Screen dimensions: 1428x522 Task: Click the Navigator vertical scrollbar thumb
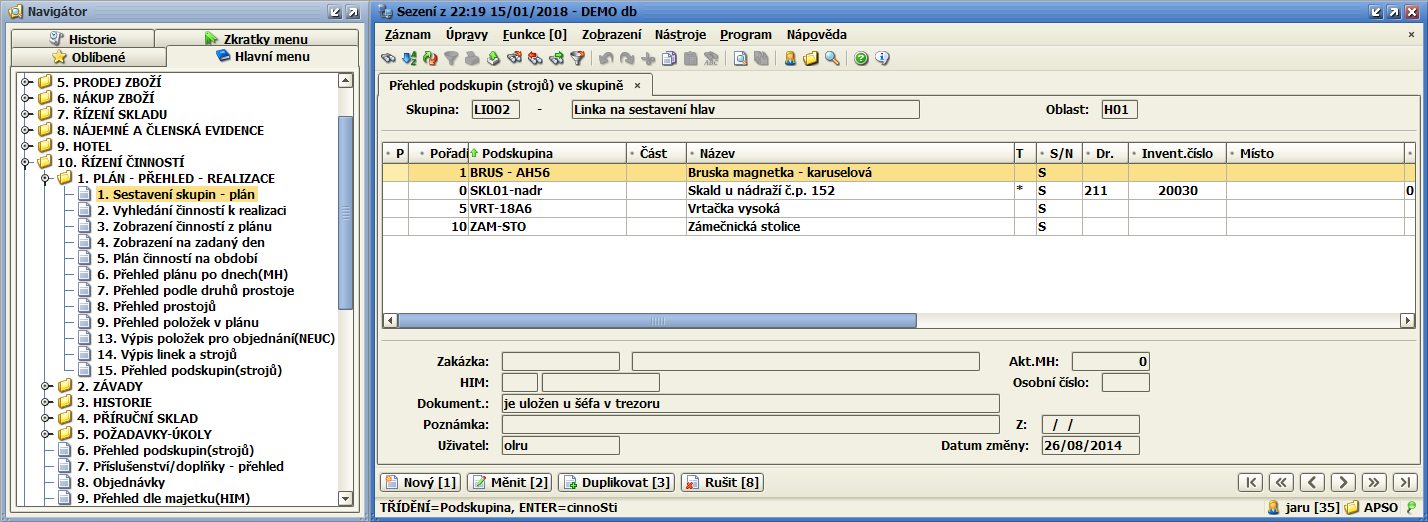346,212
